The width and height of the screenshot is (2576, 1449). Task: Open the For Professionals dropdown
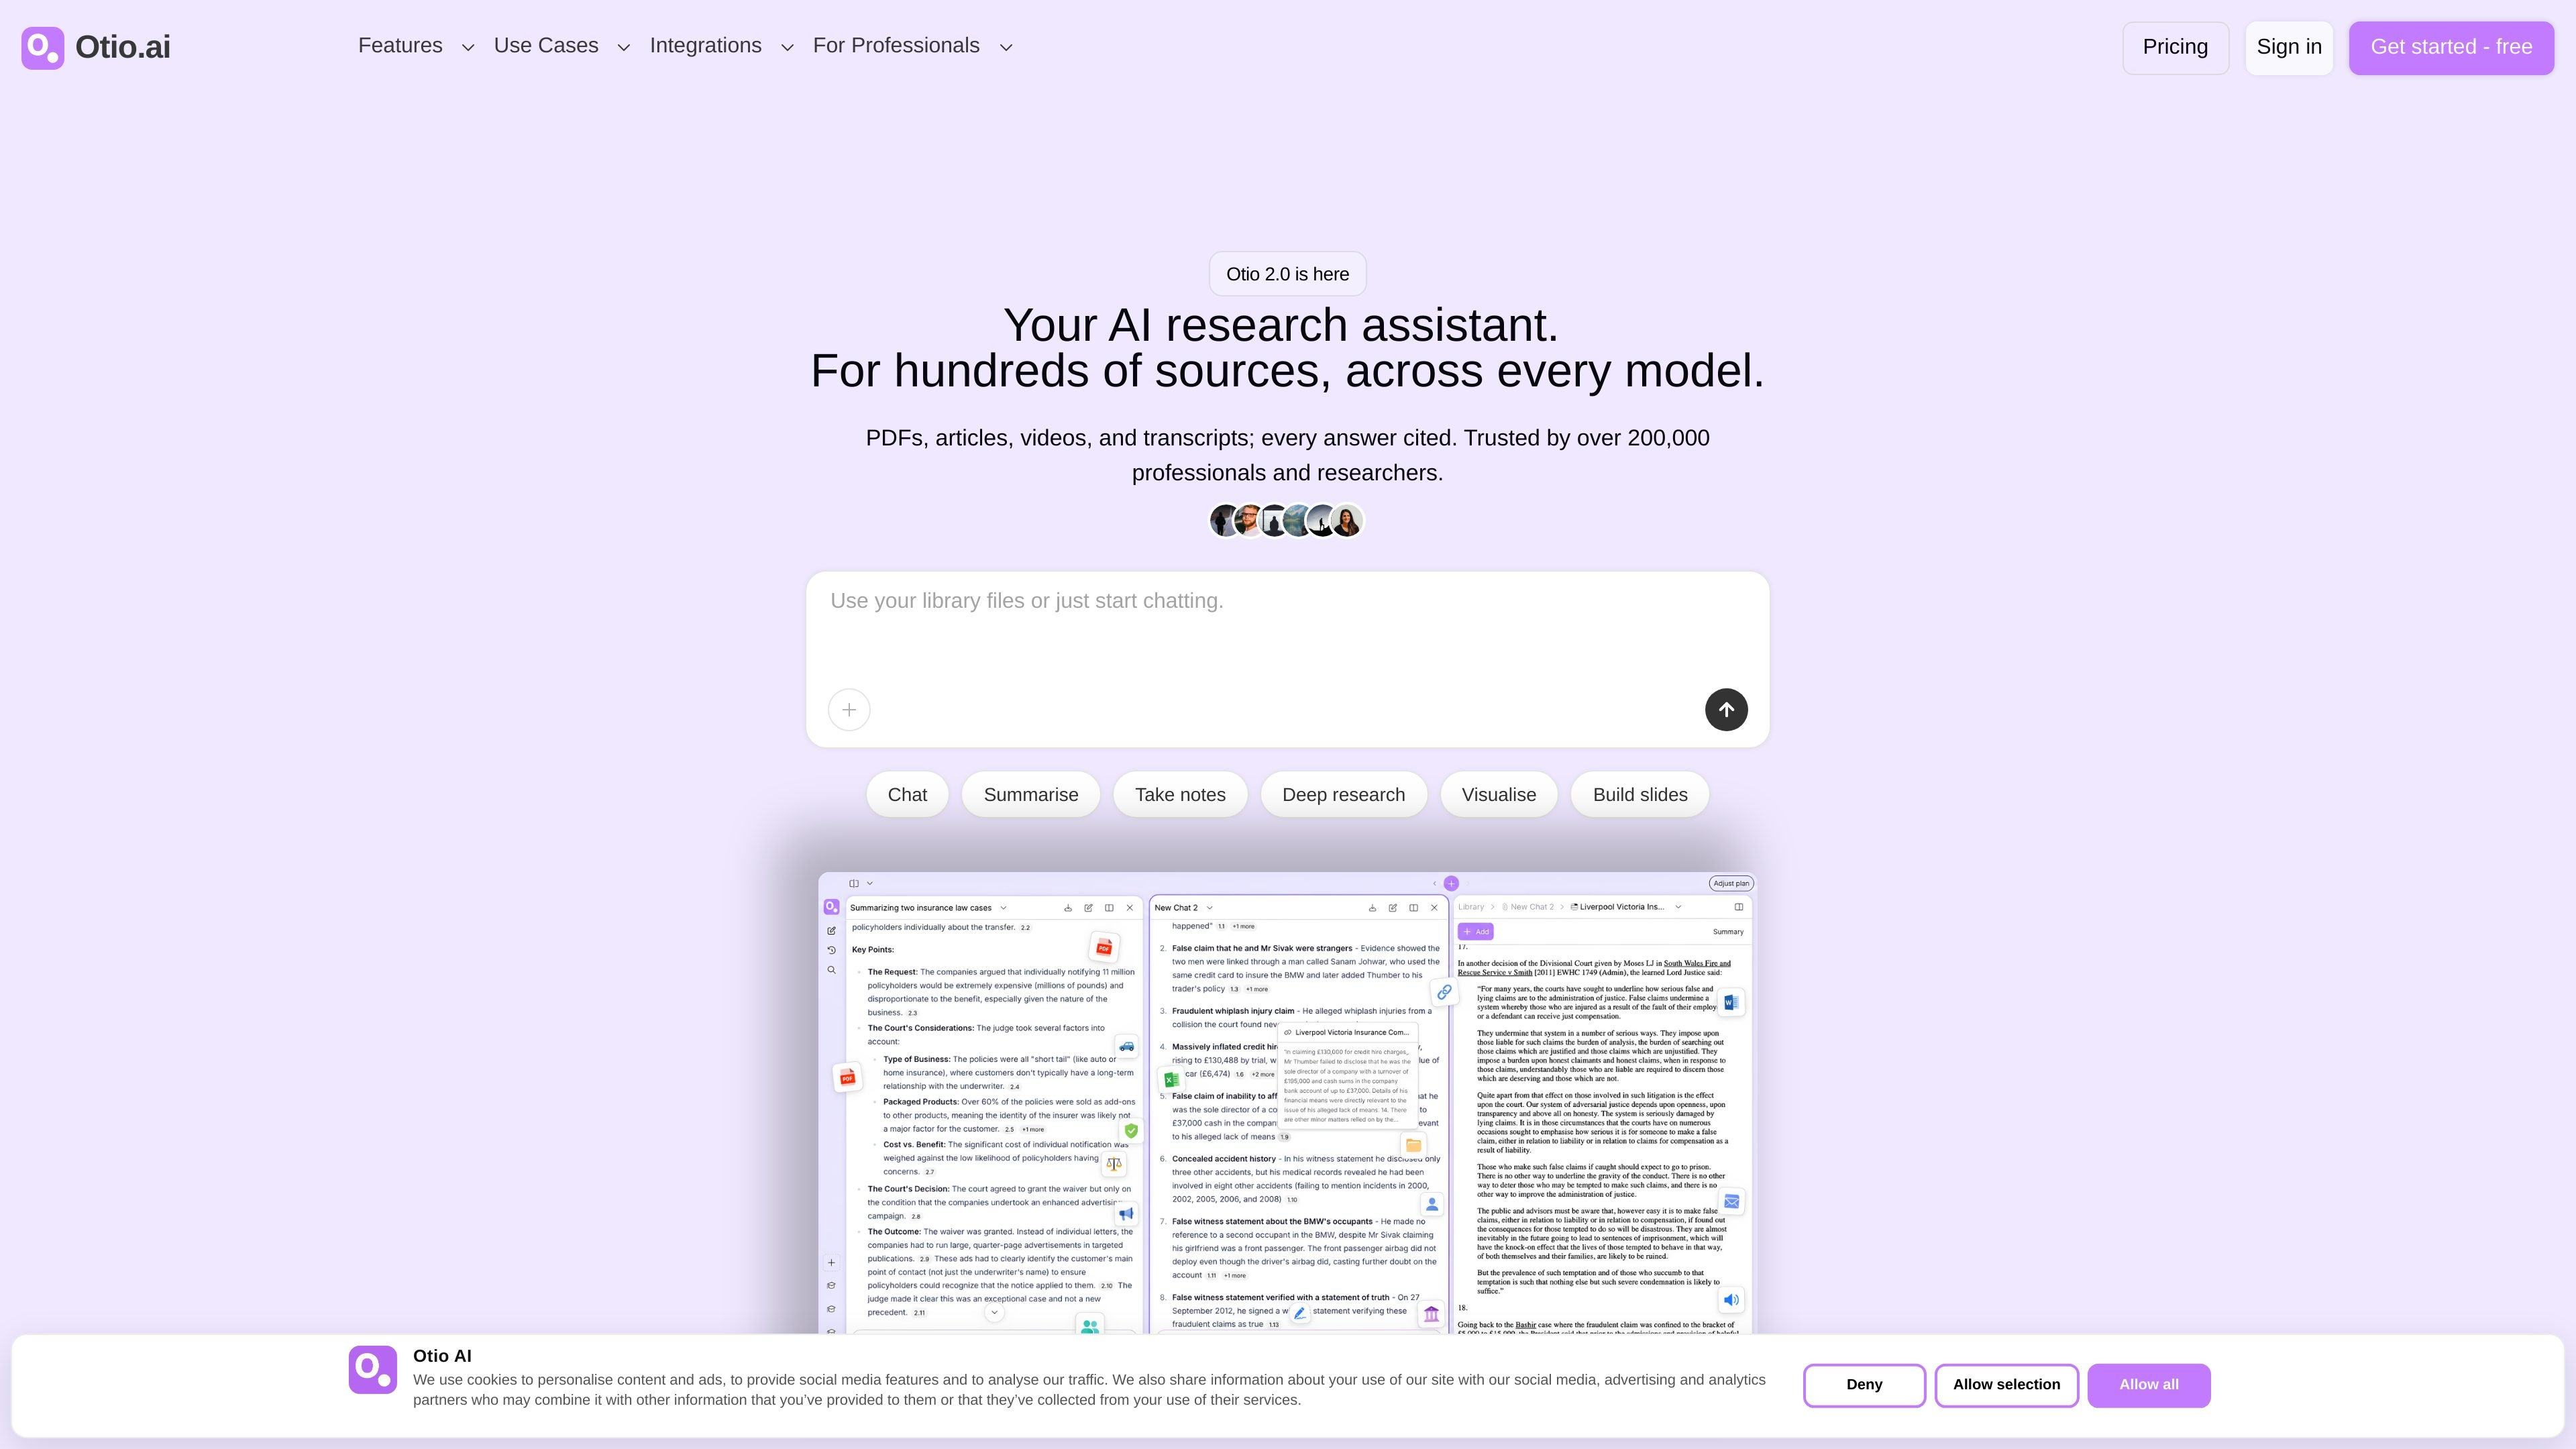[x=912, y=46]
